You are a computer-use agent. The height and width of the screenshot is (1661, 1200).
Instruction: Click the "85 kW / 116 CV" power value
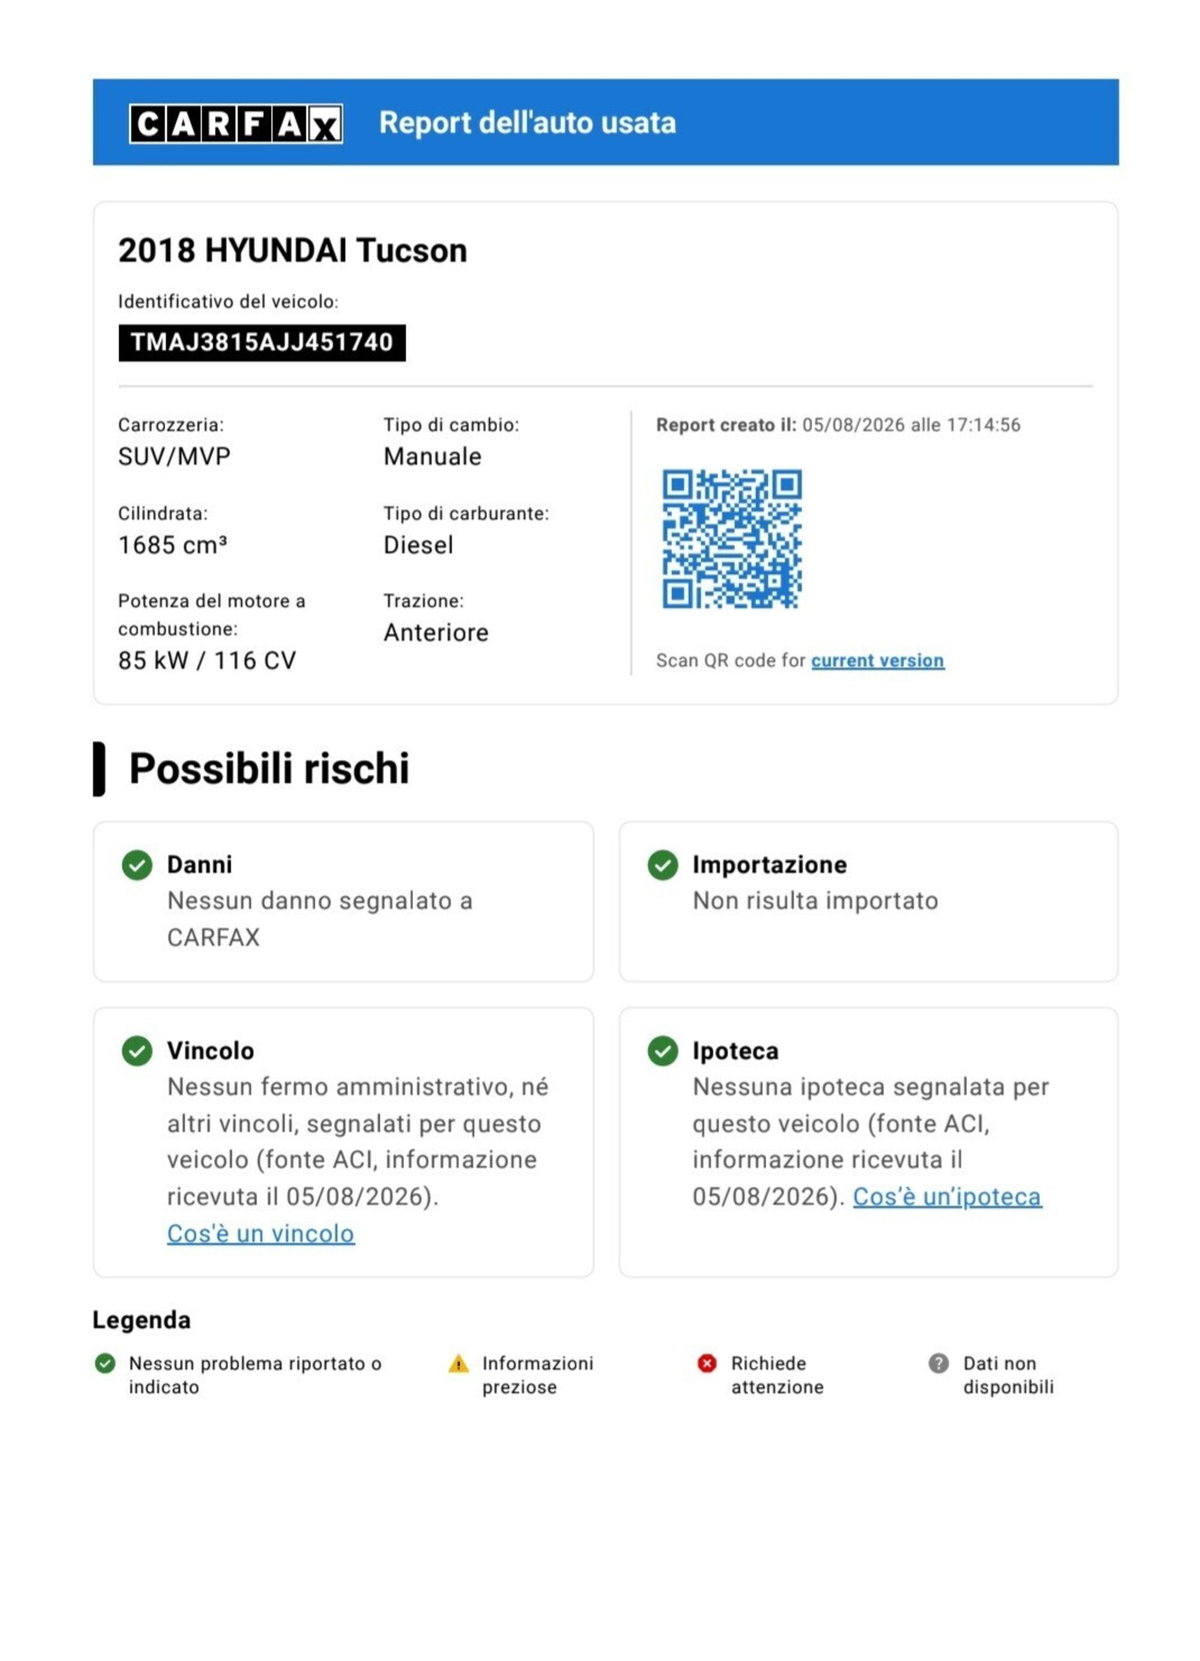point(207,661)
